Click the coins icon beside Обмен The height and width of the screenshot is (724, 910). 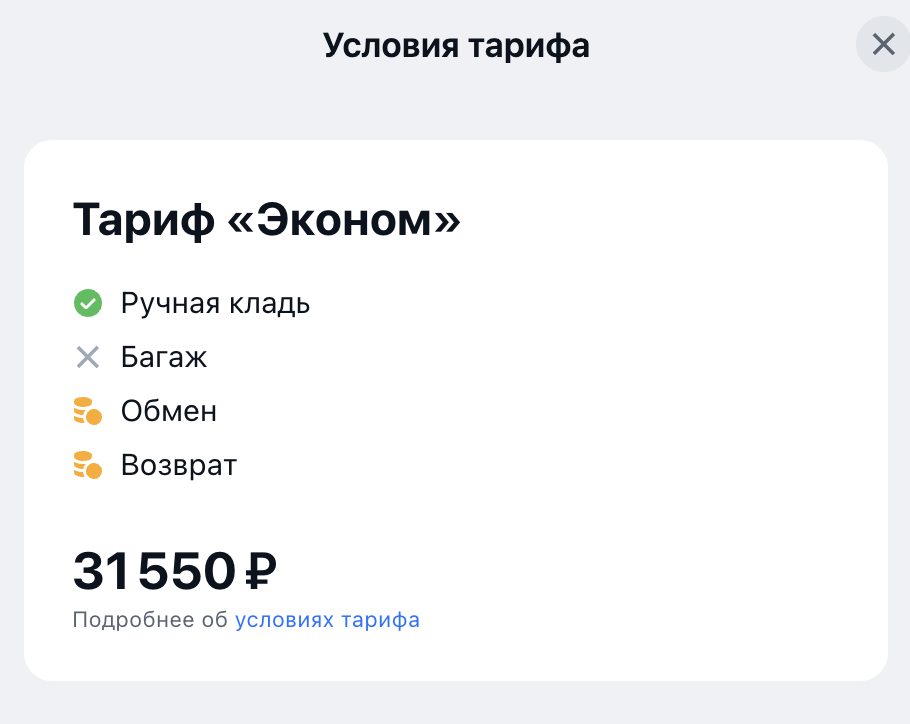(88, 411)
